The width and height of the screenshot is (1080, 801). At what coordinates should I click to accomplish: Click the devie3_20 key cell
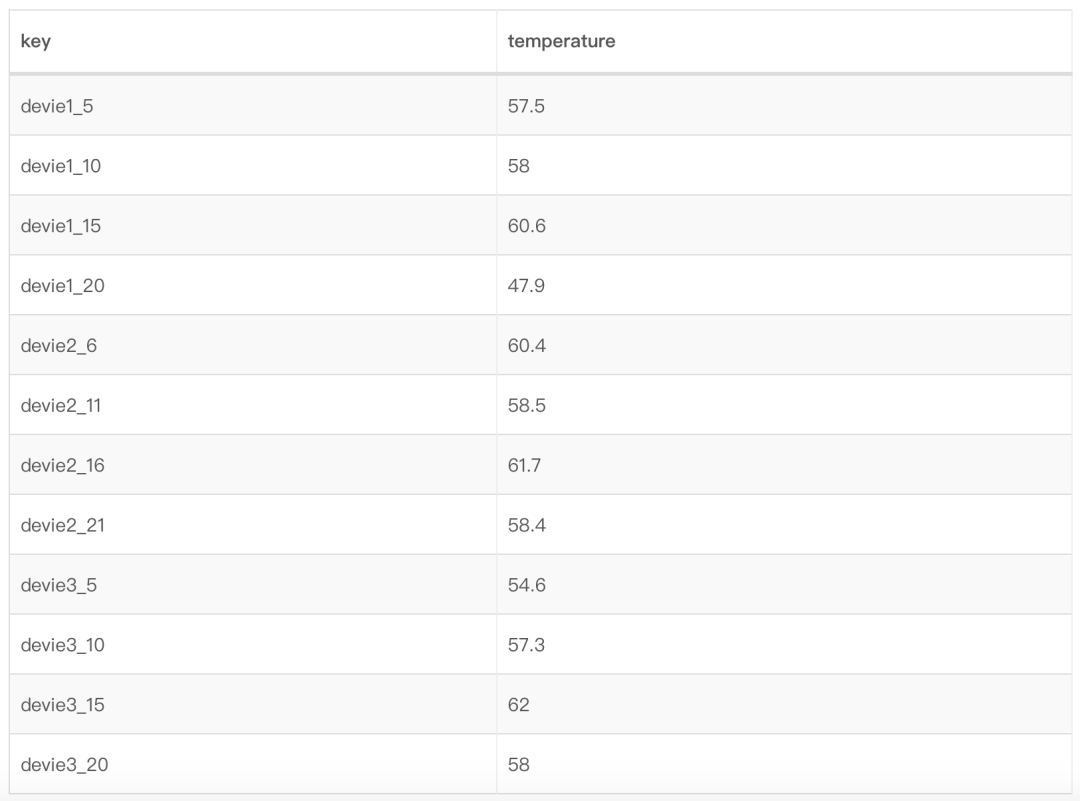click(x=65, y=766)
